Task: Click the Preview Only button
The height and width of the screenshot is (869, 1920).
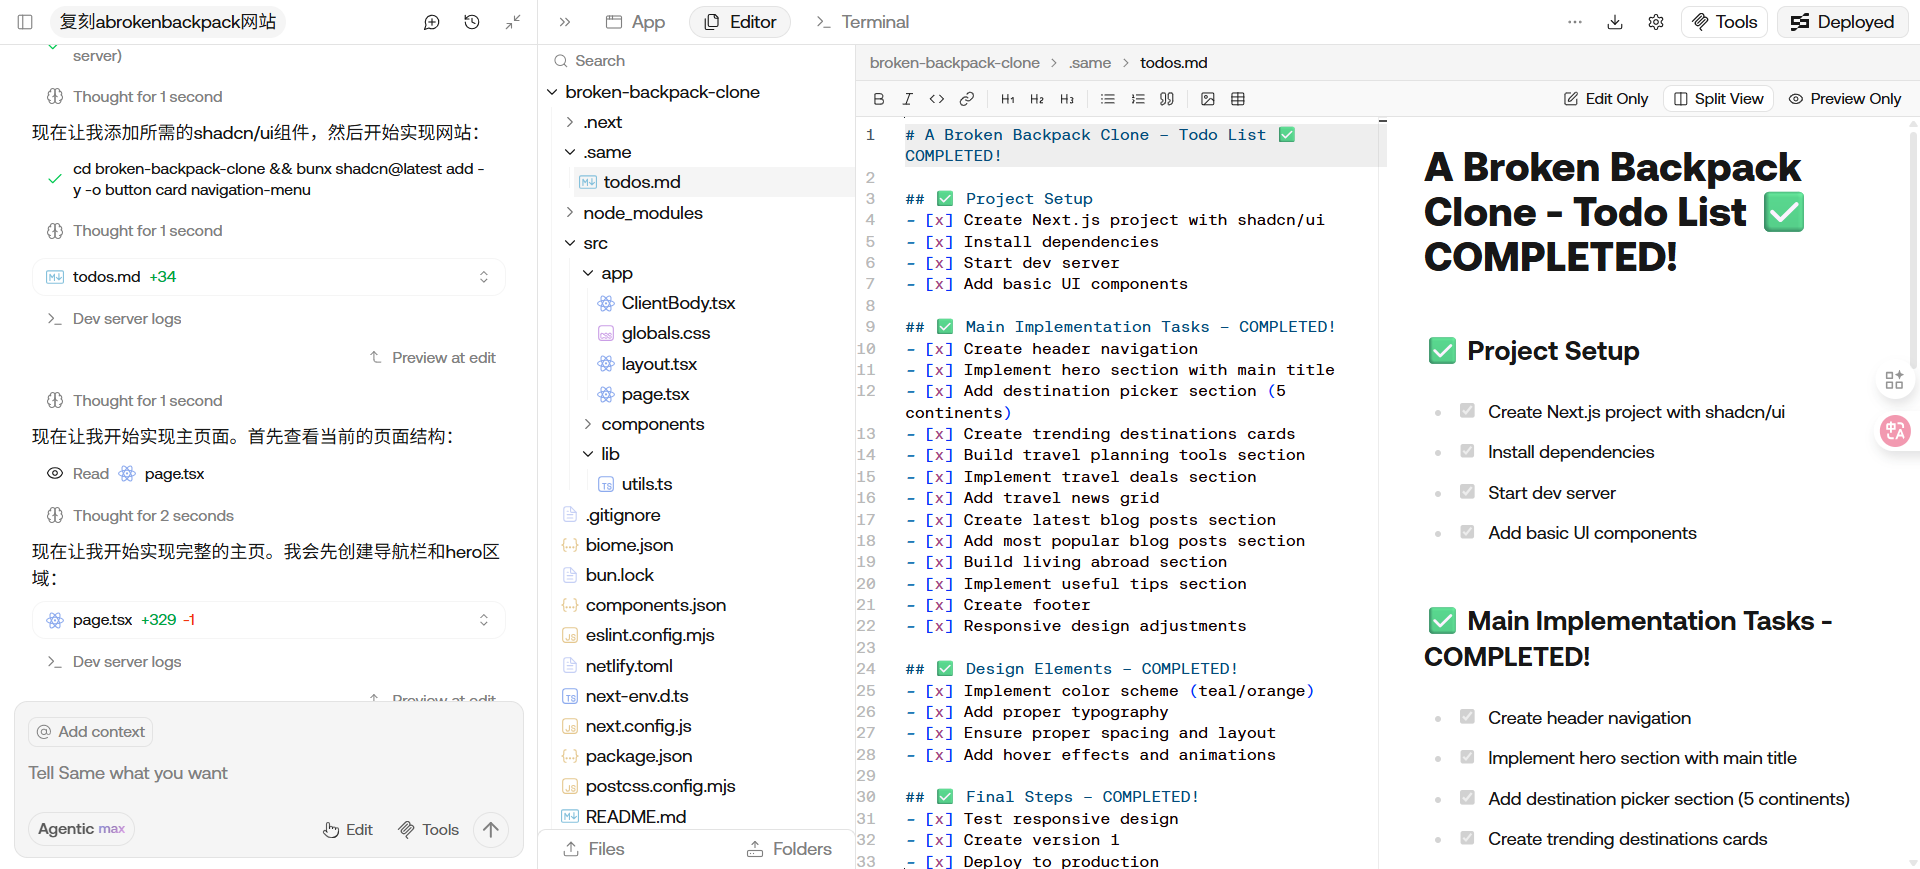Action: pyautogui.click(x=1844, y=99)
